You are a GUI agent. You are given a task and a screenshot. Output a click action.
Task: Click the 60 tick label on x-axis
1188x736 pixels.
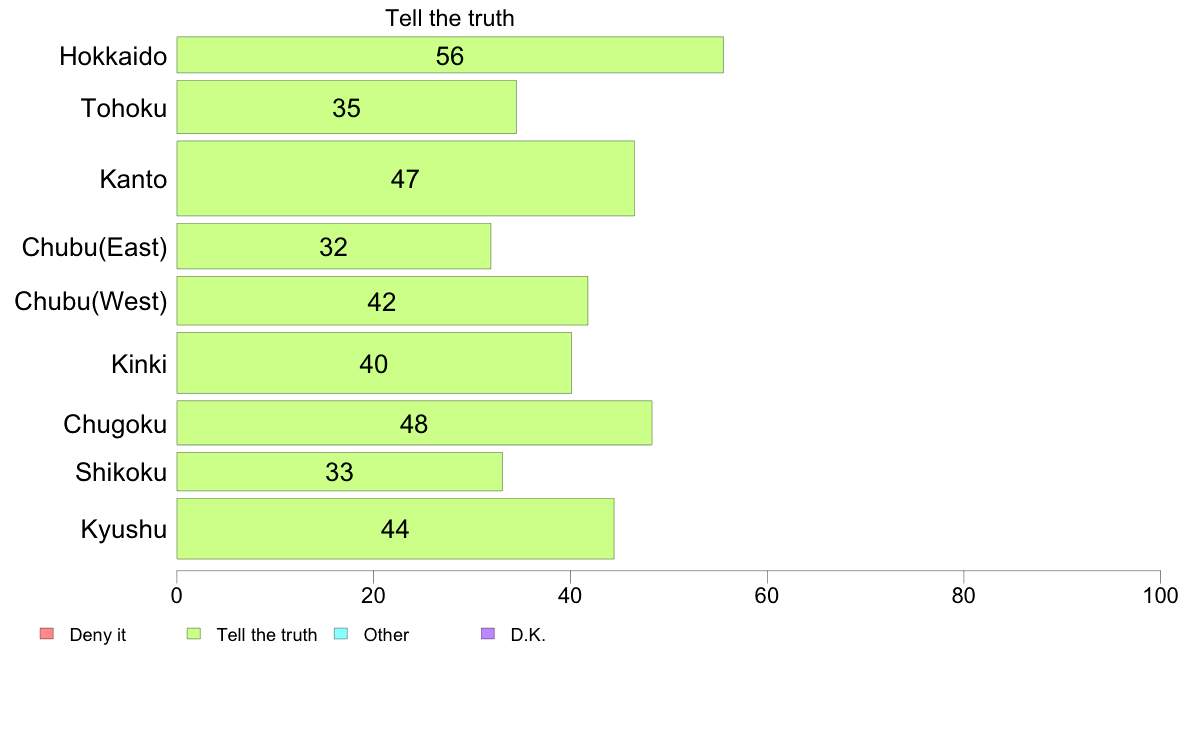point(767,596)
